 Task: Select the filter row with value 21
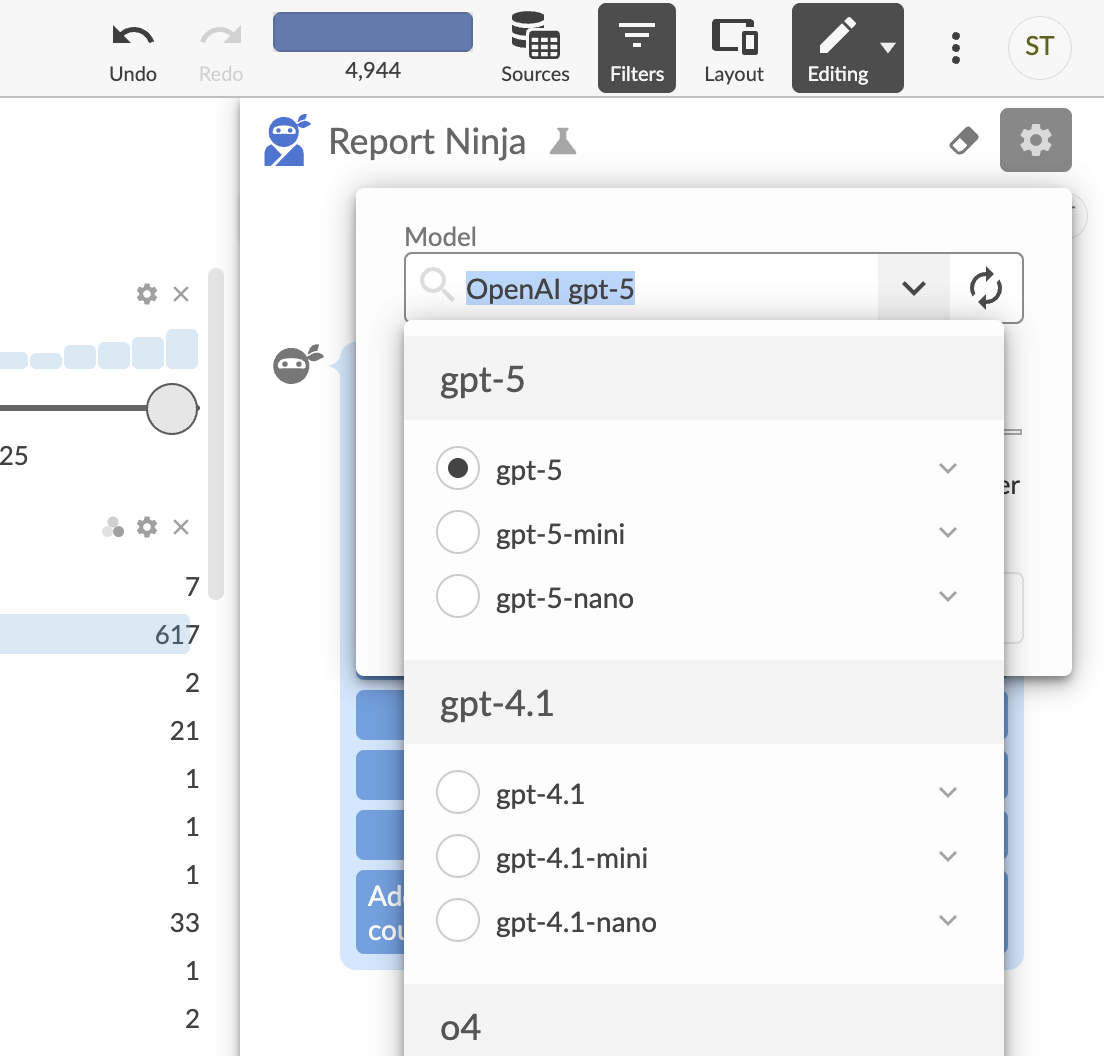100,731
